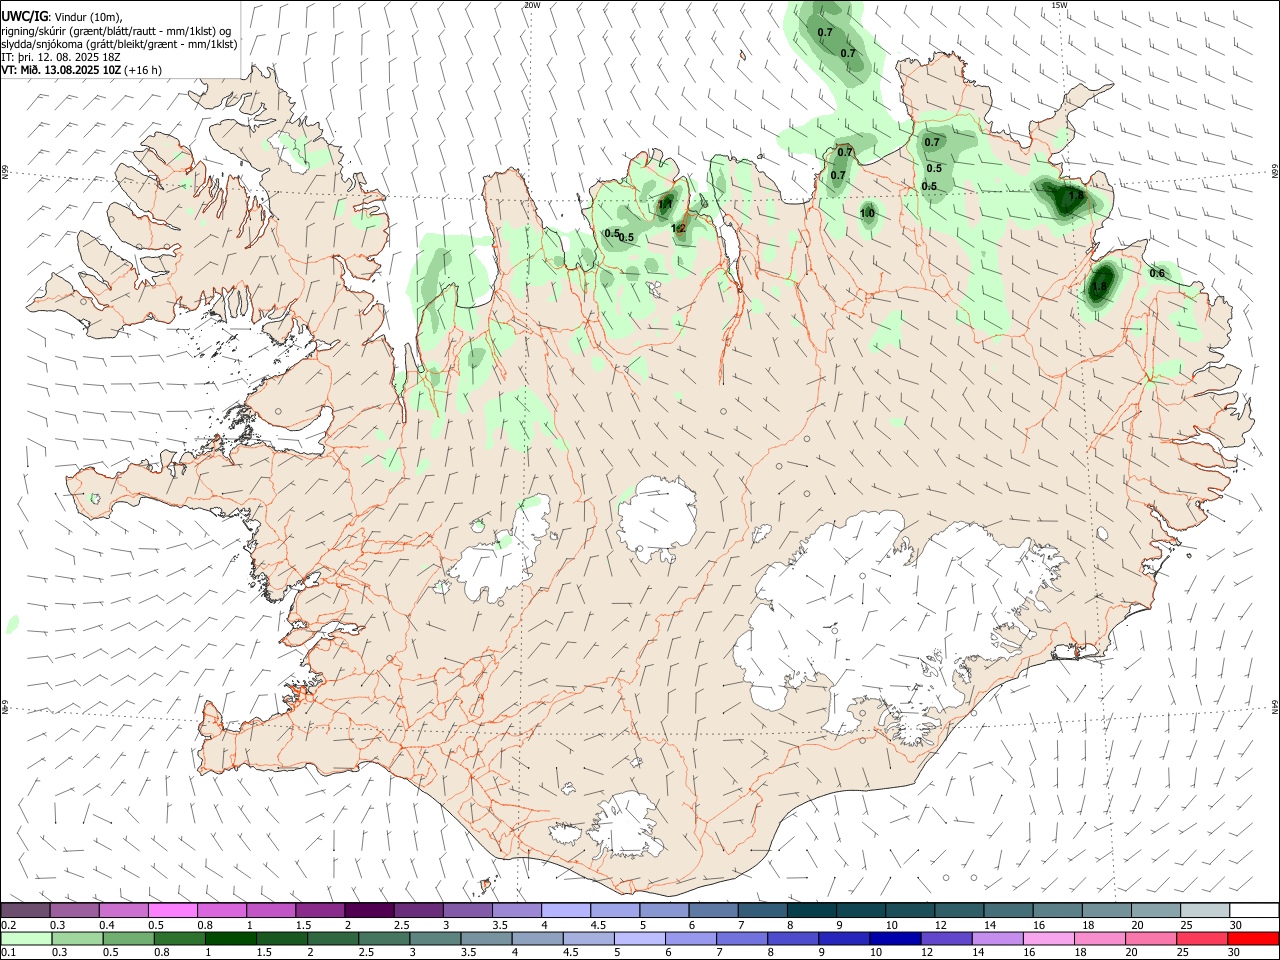The height and width of the screenshot is (960, 1280).
Task: Pick the pink rain swatch labeled 20
Action: 1152,938
